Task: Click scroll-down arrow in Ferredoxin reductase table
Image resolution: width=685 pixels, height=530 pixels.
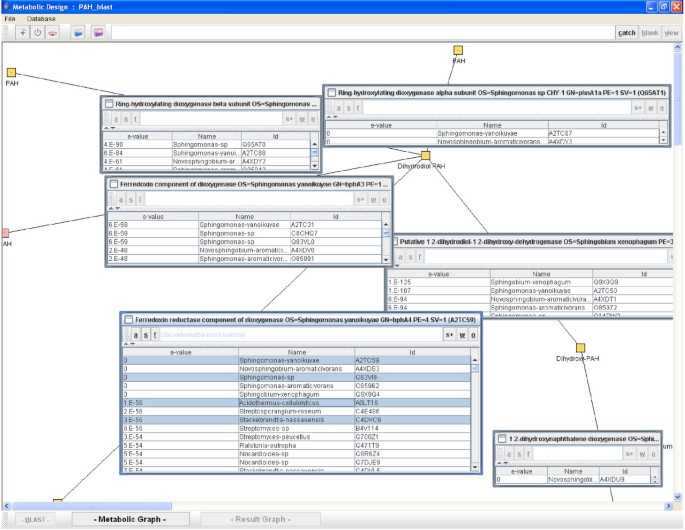Action: [475, 467]
